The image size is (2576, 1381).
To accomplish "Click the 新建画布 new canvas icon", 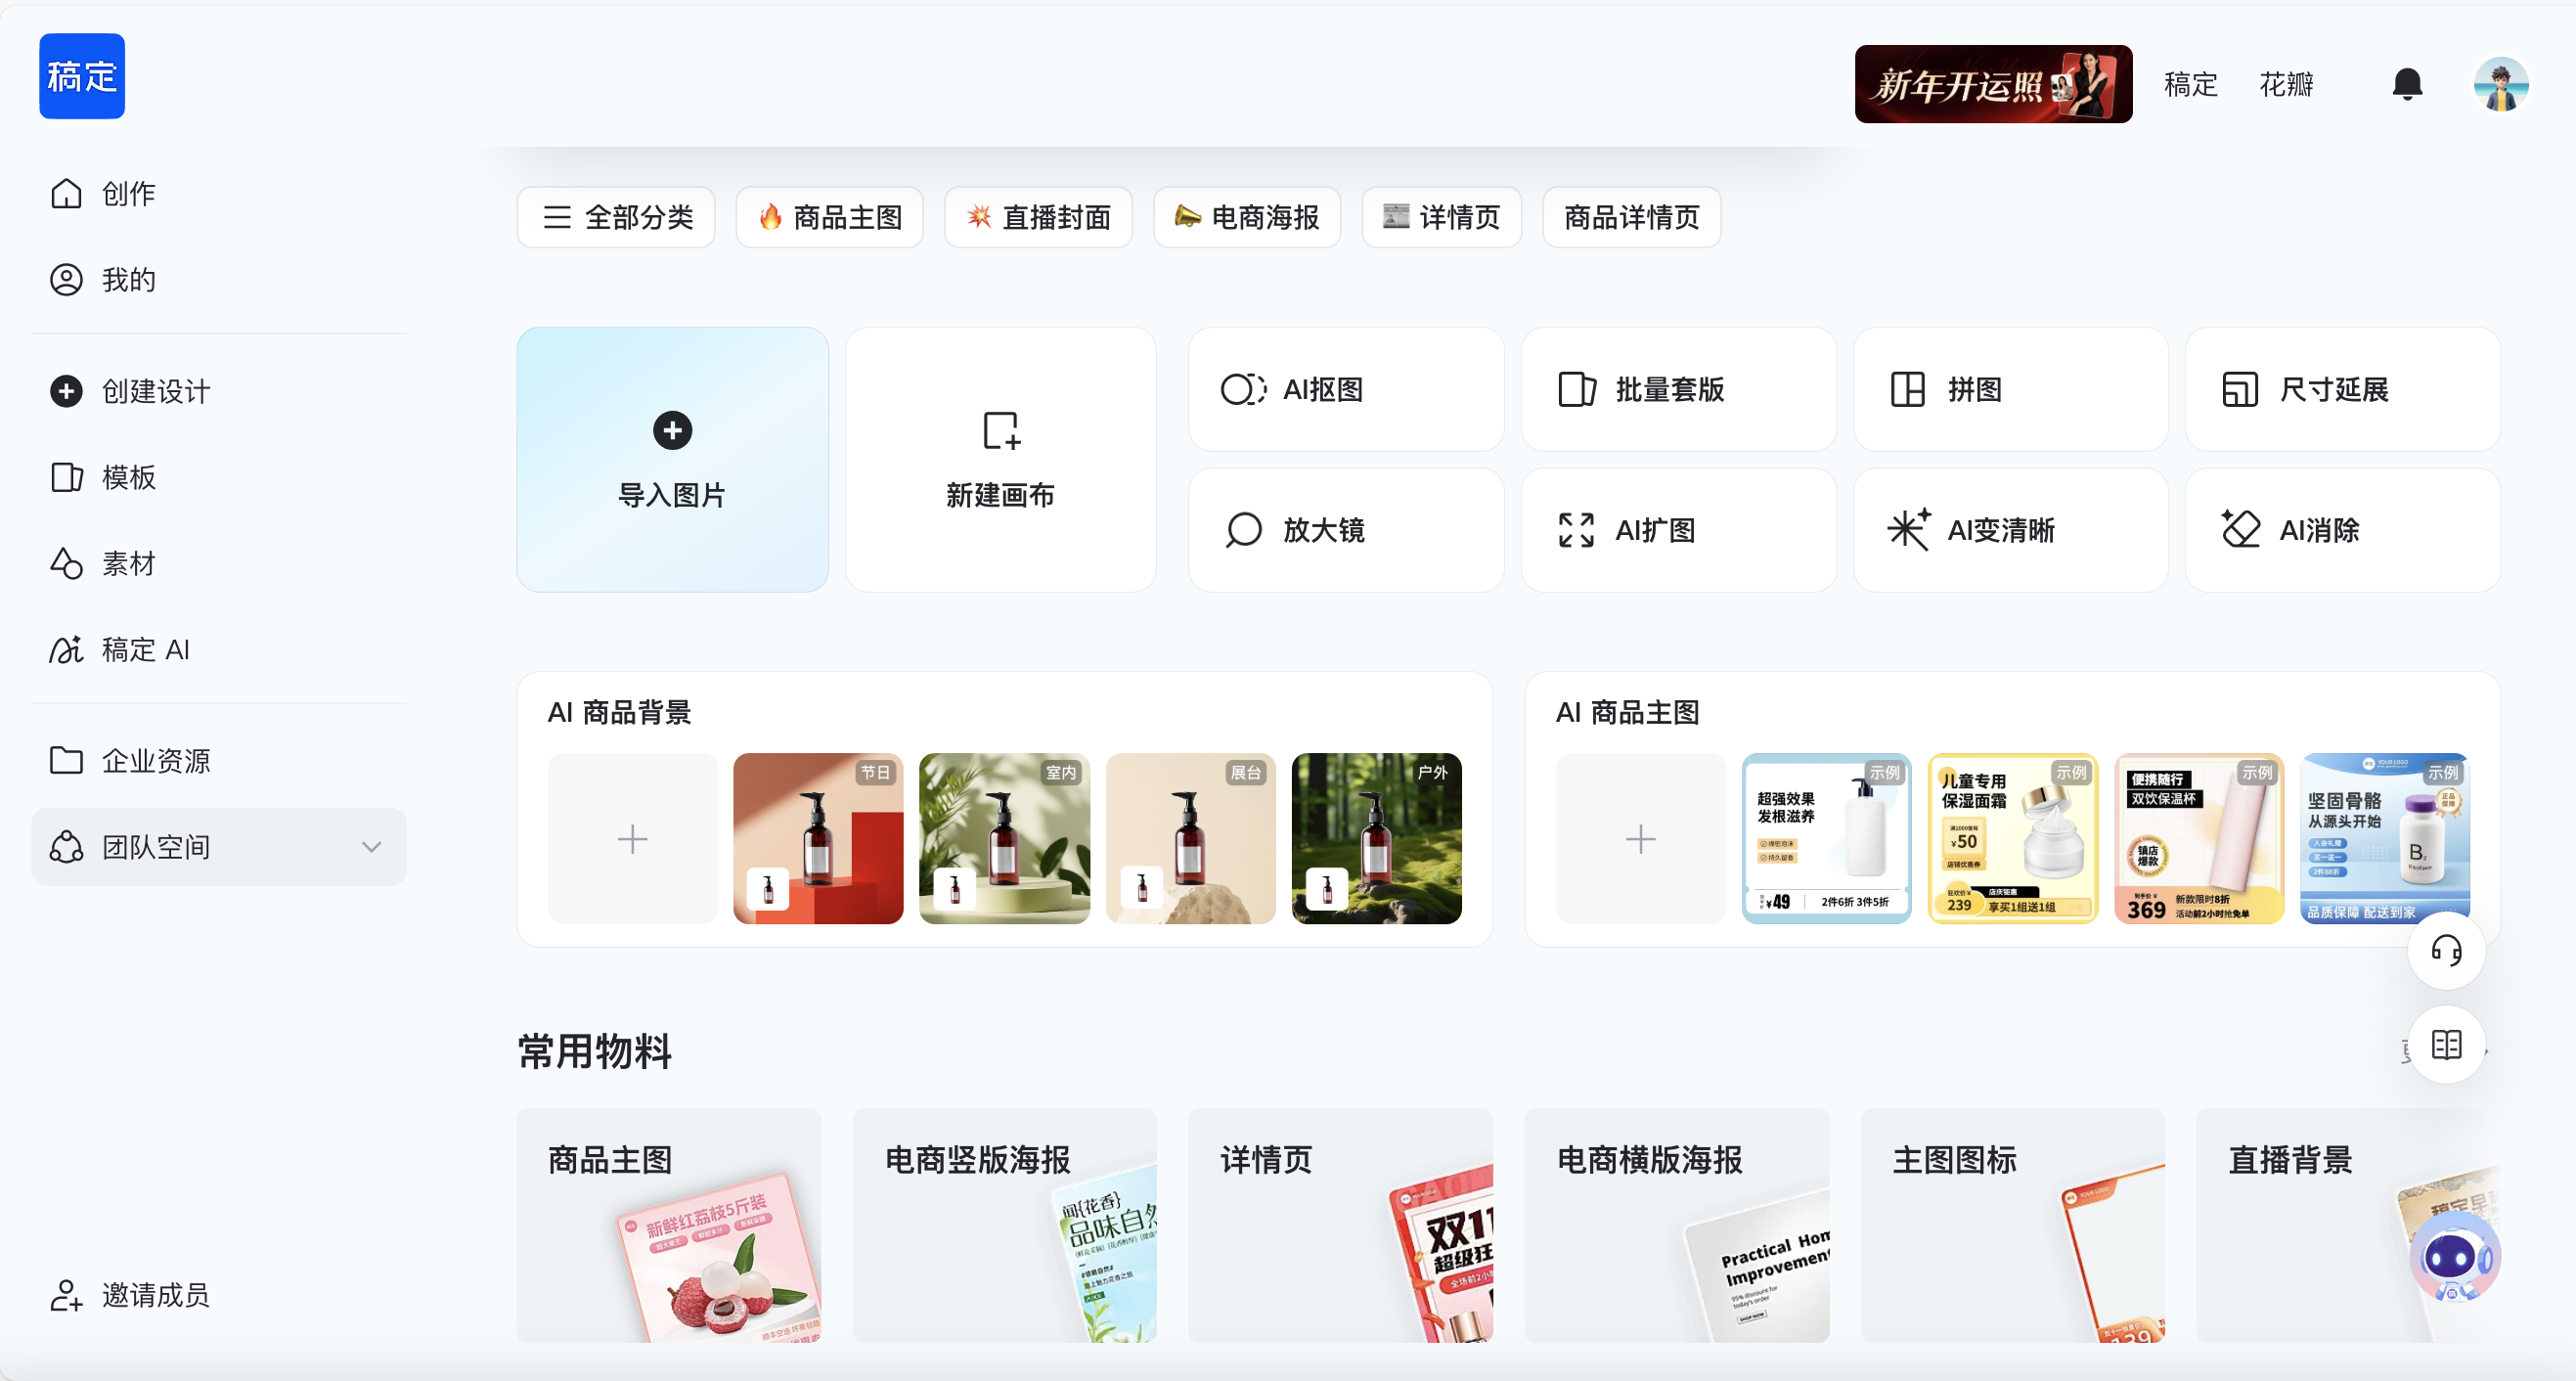I will click(1000, 431).
